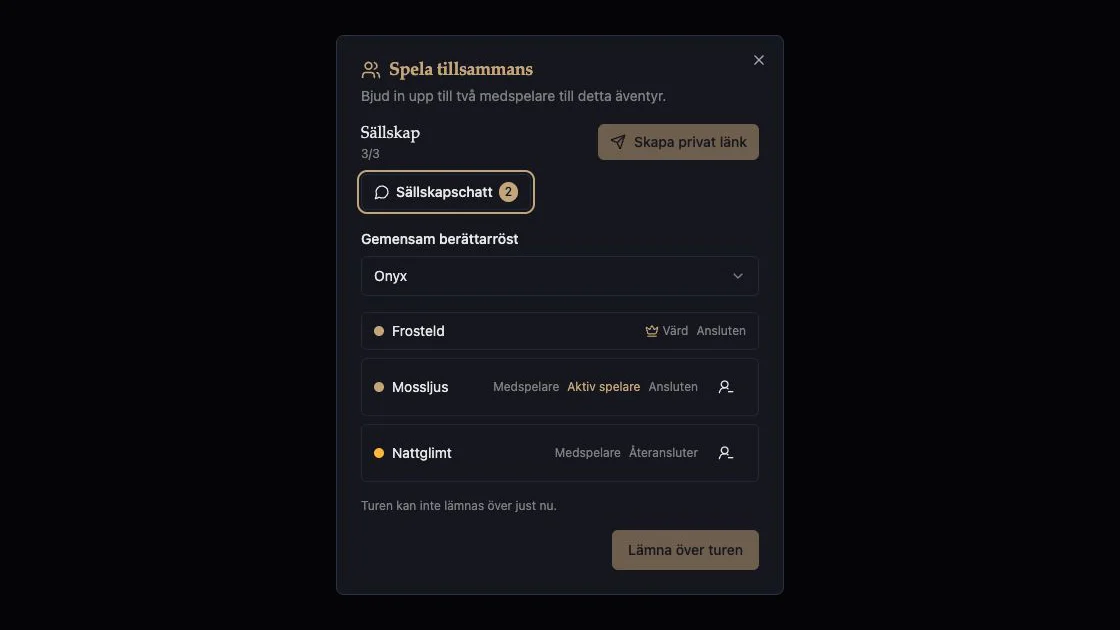Click Nattglimt's yellow status dot
This screenshot has height=630, width=1120.
379,453
